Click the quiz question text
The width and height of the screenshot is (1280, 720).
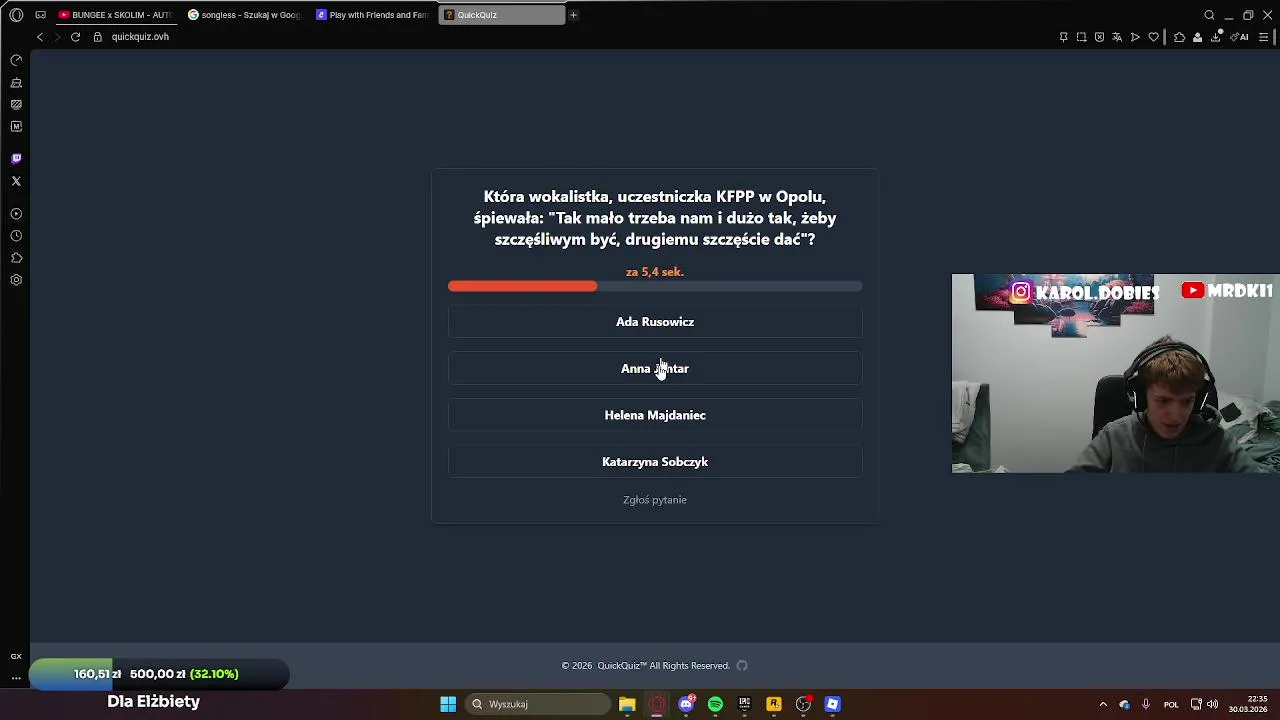[x=655, y=218]
